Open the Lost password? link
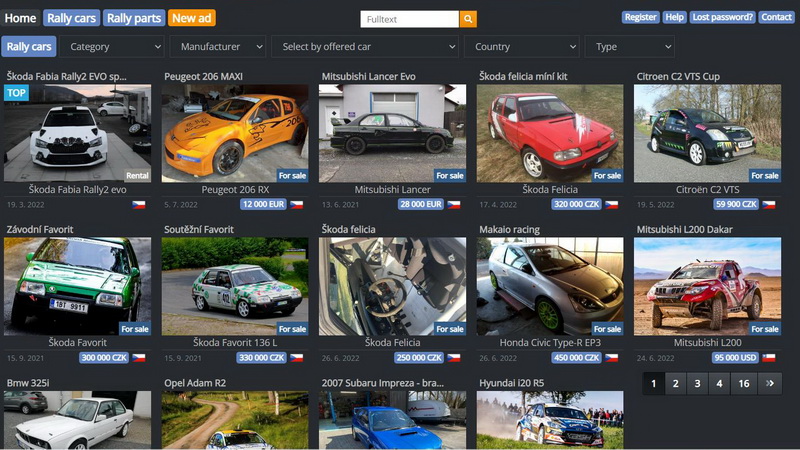 [x=722, y=18]
